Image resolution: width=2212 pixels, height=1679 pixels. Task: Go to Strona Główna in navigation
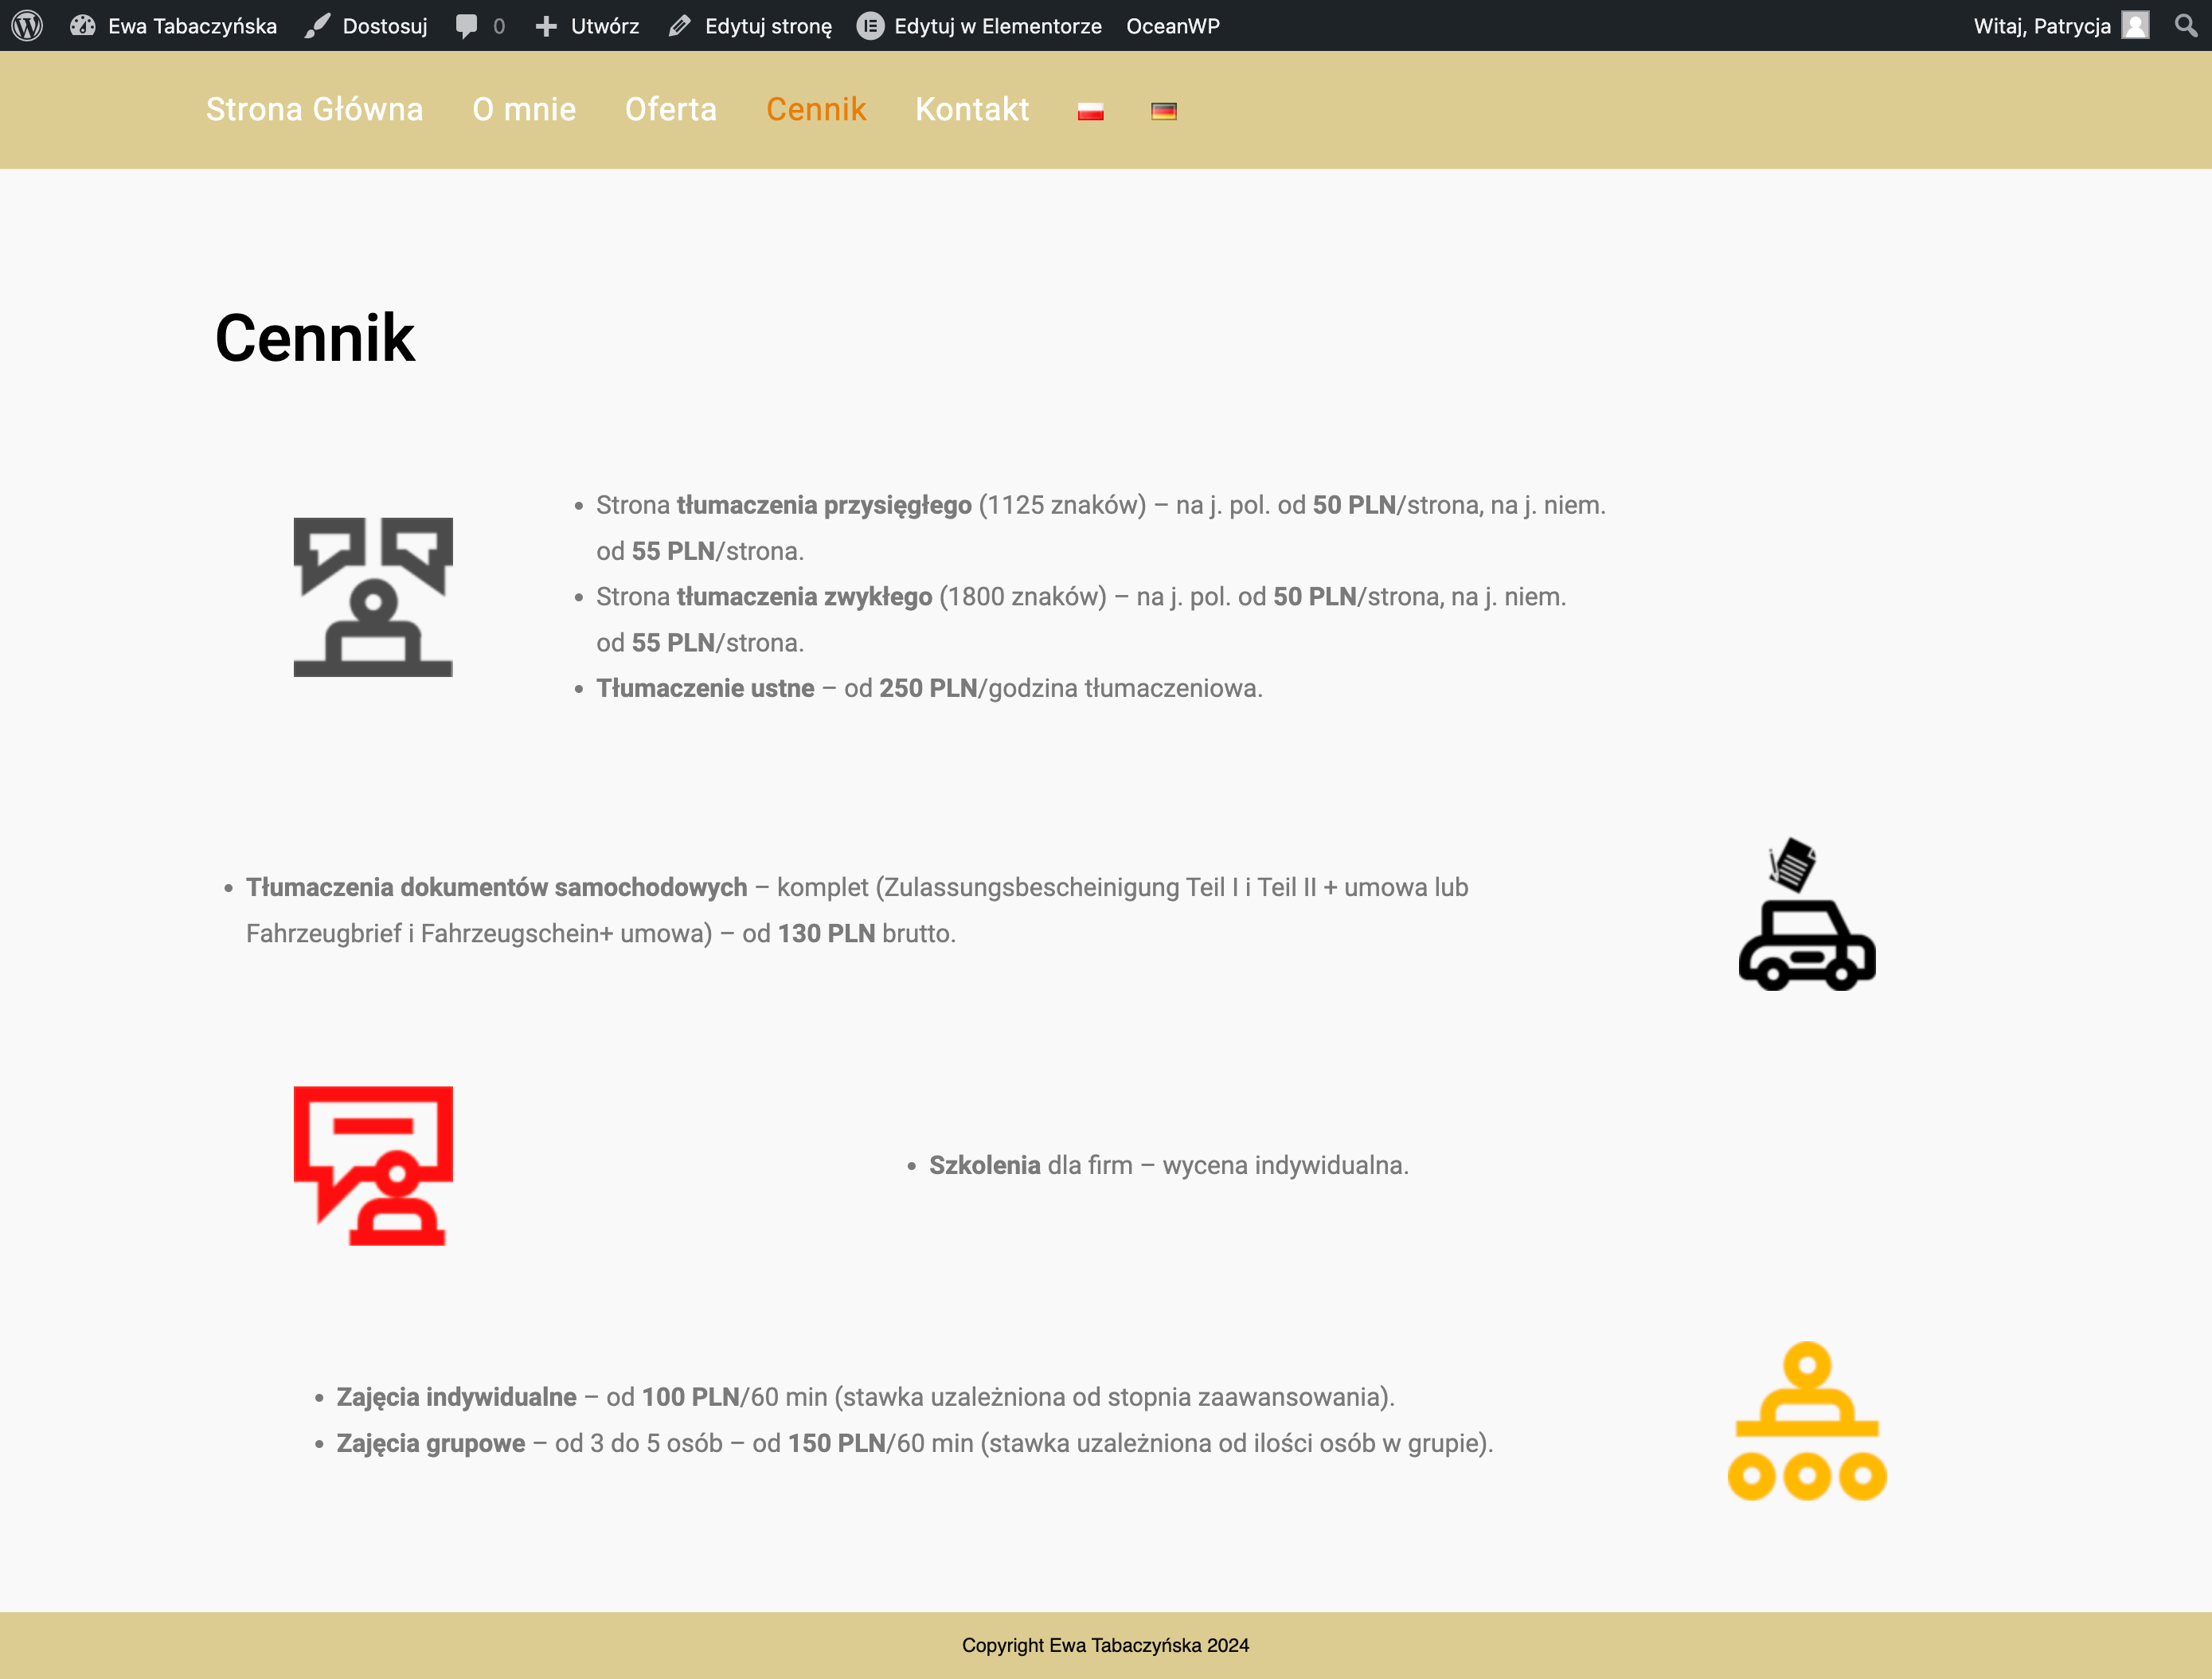tap(314, 109)
